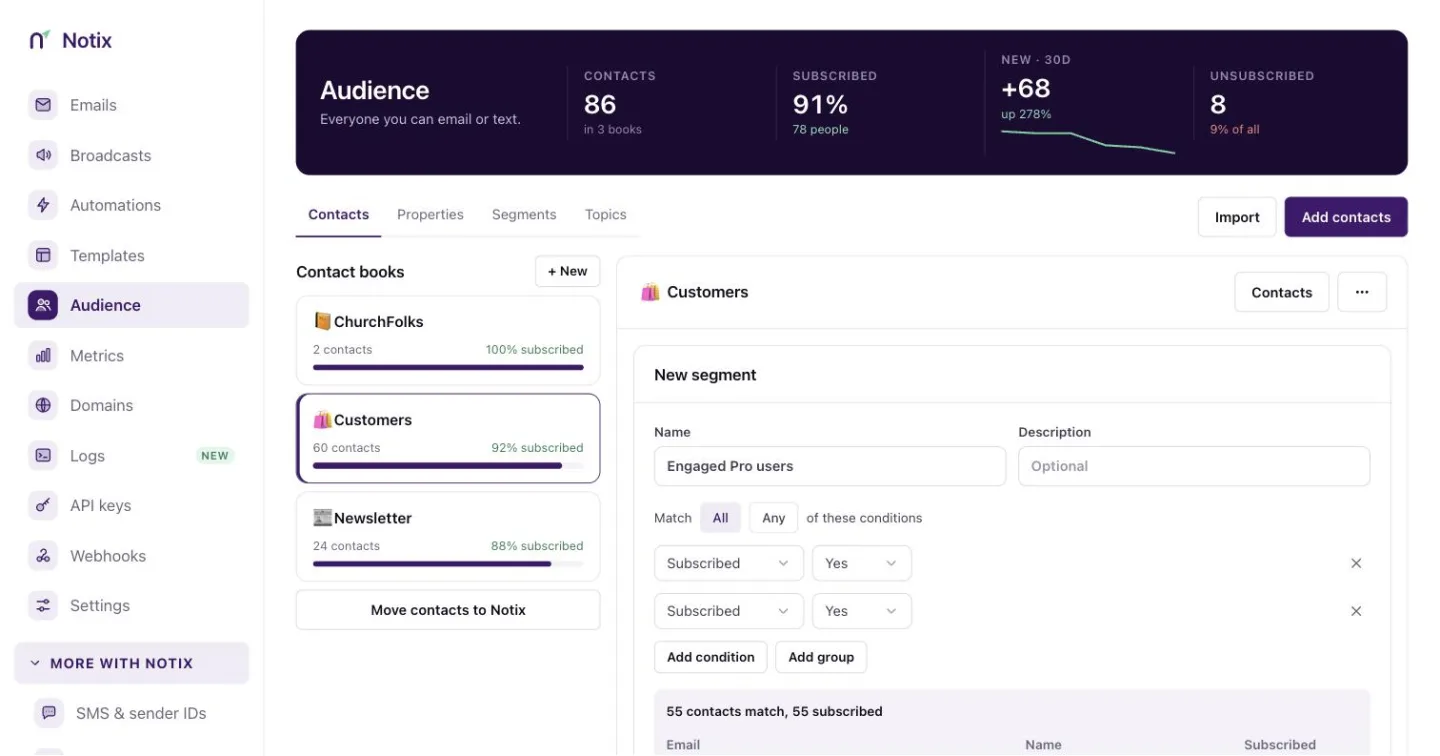
Task: Click the Import button
Action: 1237,217
